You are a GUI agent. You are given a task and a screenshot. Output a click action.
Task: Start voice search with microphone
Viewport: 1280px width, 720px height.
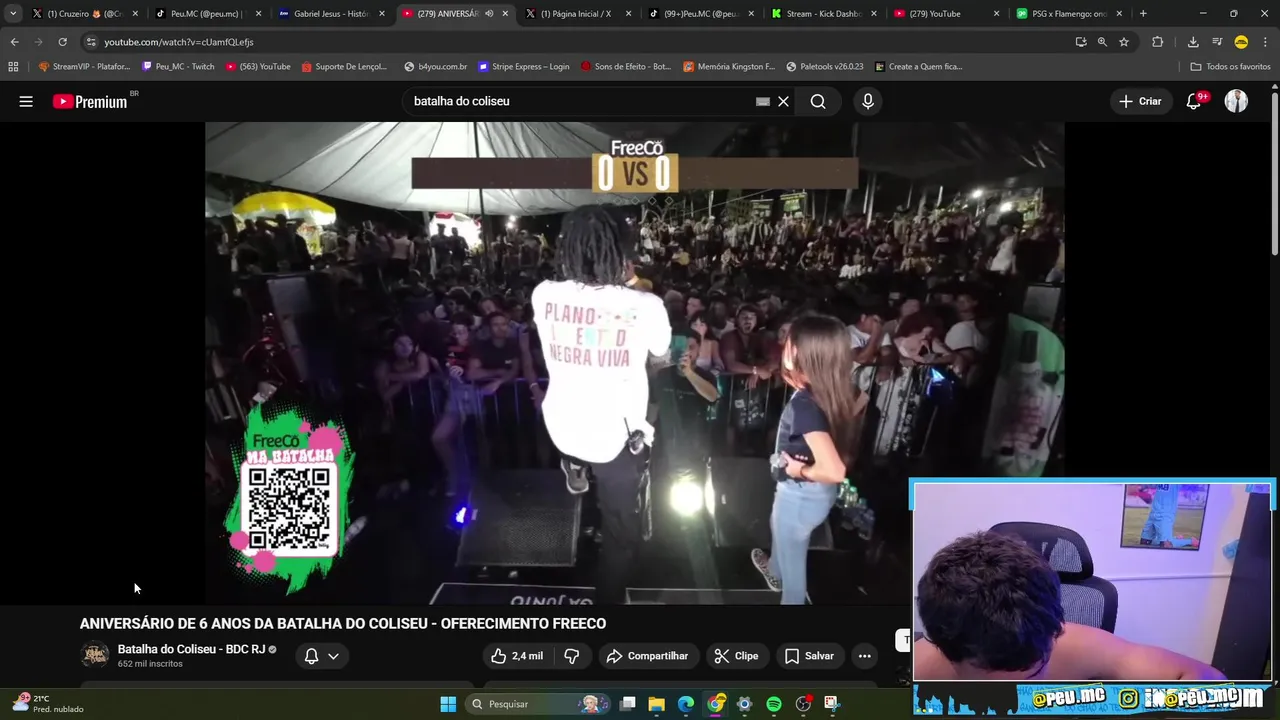868,101
